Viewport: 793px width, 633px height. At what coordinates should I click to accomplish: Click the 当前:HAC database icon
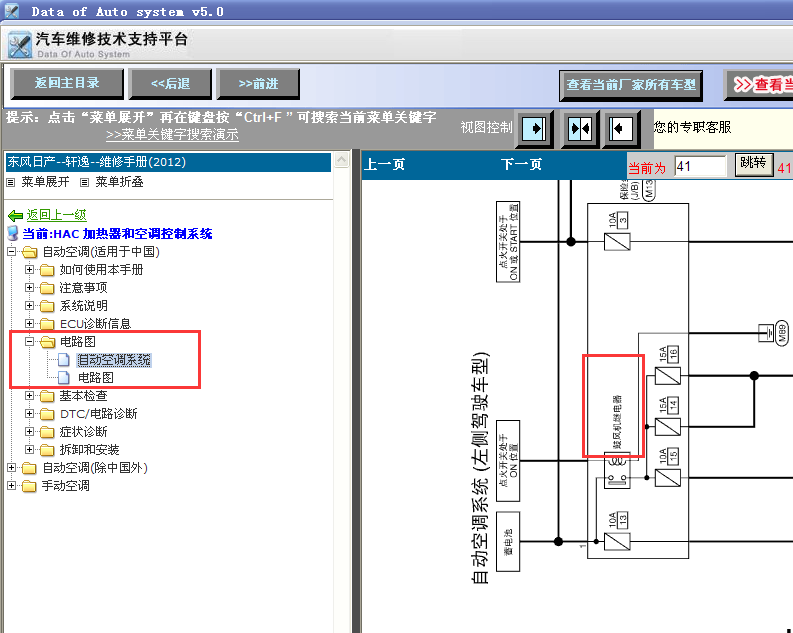tap(13, 234)
